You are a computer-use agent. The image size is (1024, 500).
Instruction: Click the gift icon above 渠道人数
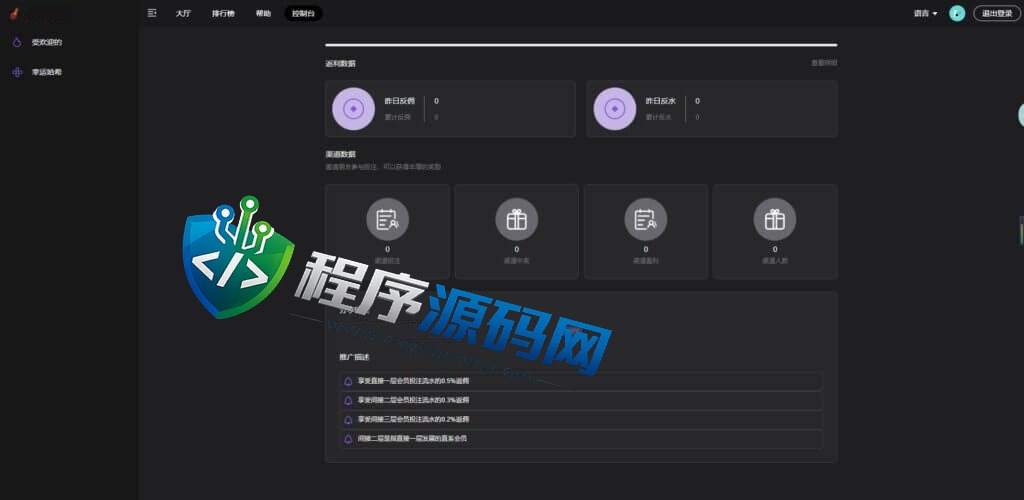[x=775, y=219]
